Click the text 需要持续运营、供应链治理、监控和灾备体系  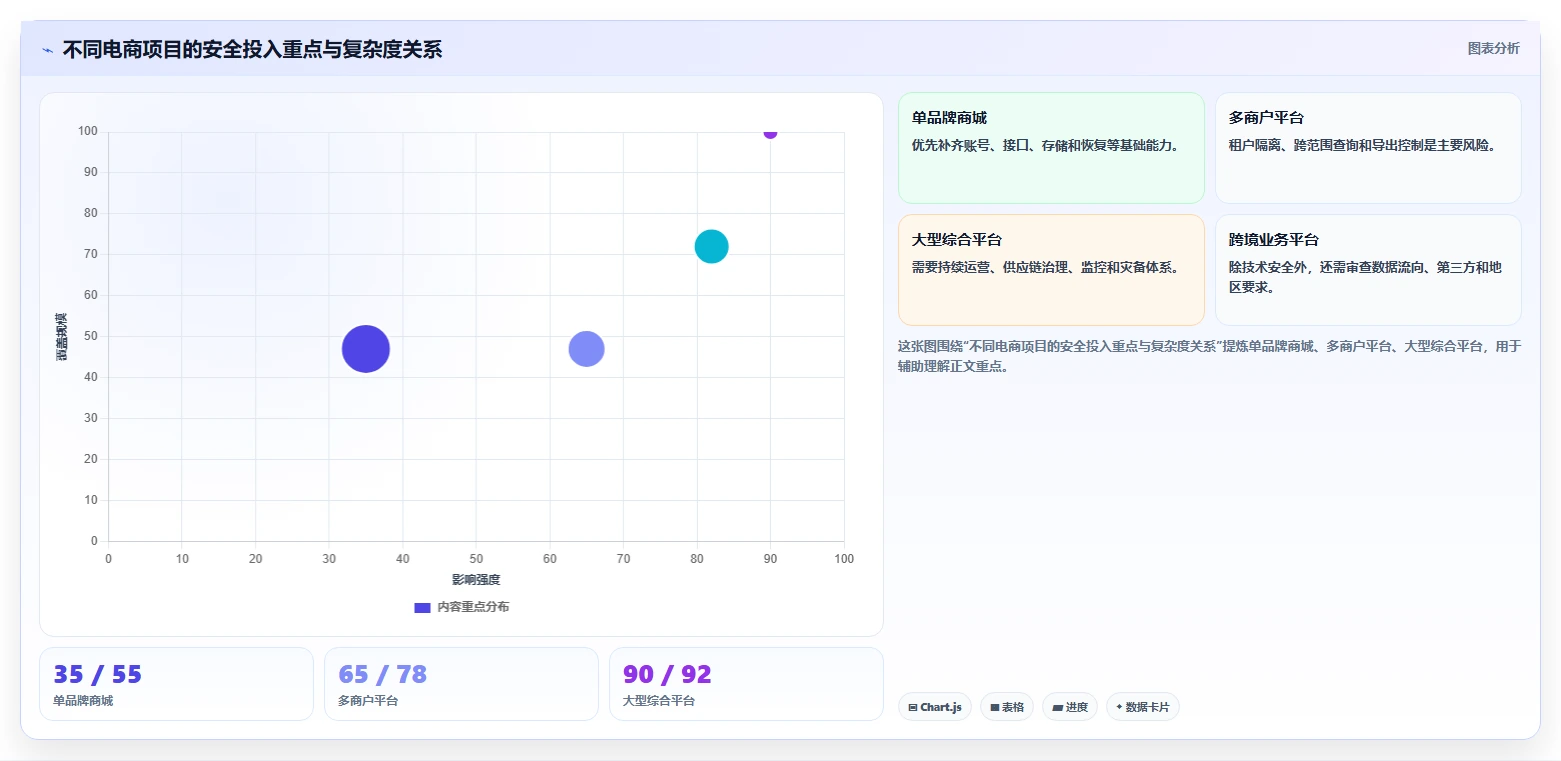point(1048,267)
